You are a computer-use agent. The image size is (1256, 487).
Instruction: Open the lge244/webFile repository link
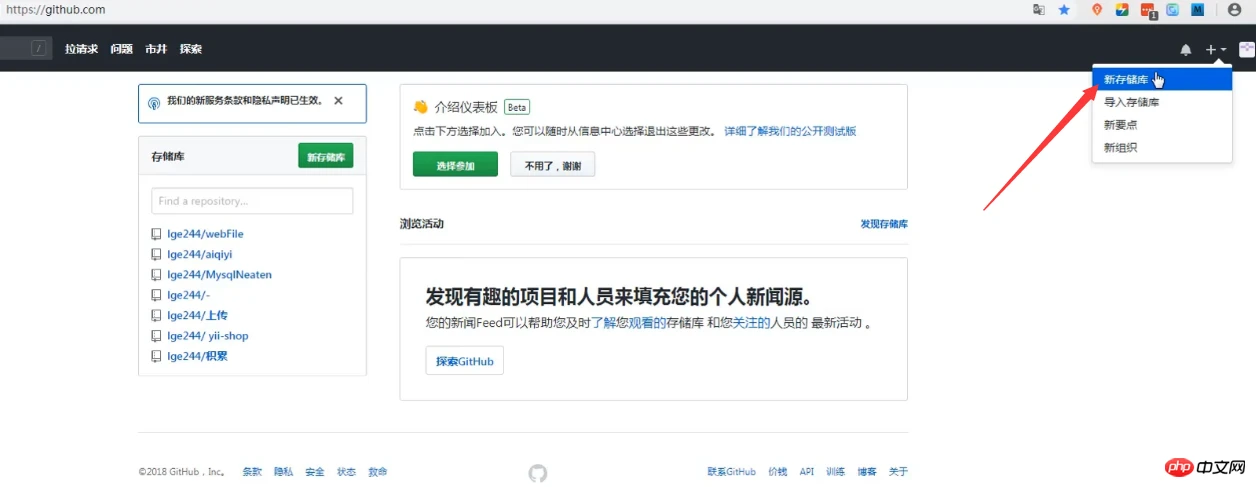[205, 234]
